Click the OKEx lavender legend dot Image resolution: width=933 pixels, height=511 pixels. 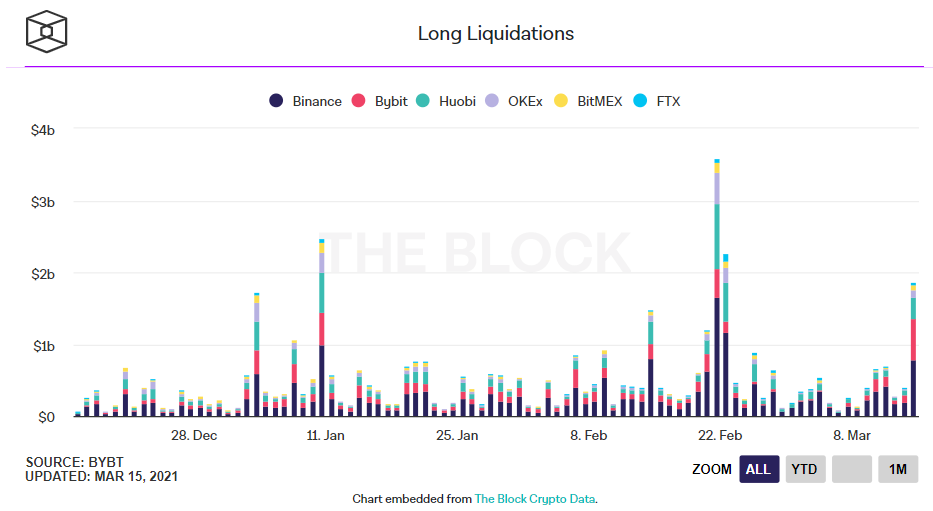491,101
